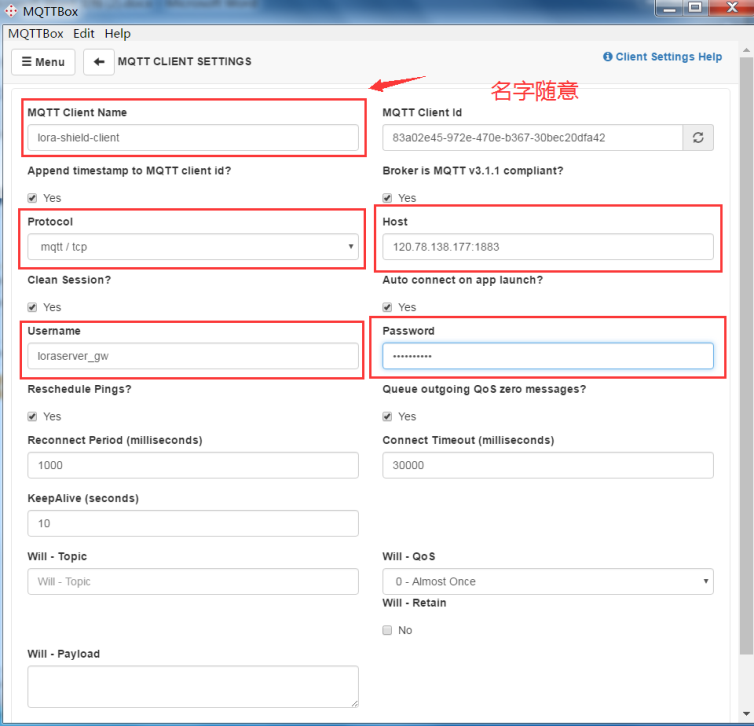Screen dimensions: 754x726
Task: Close the MQTTBox window
Action: [731, 7]
